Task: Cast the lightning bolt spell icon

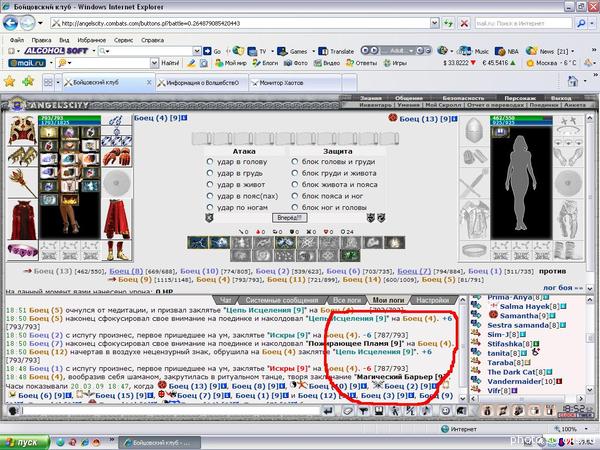Action: tap(198, 243)
